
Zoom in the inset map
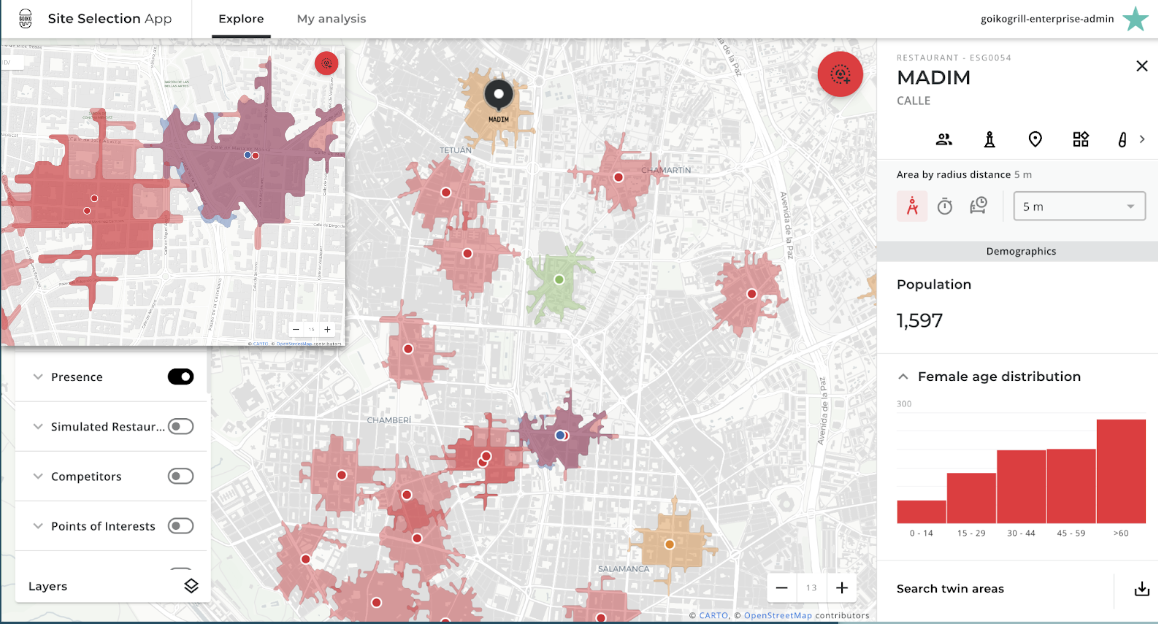coord(327,329)
